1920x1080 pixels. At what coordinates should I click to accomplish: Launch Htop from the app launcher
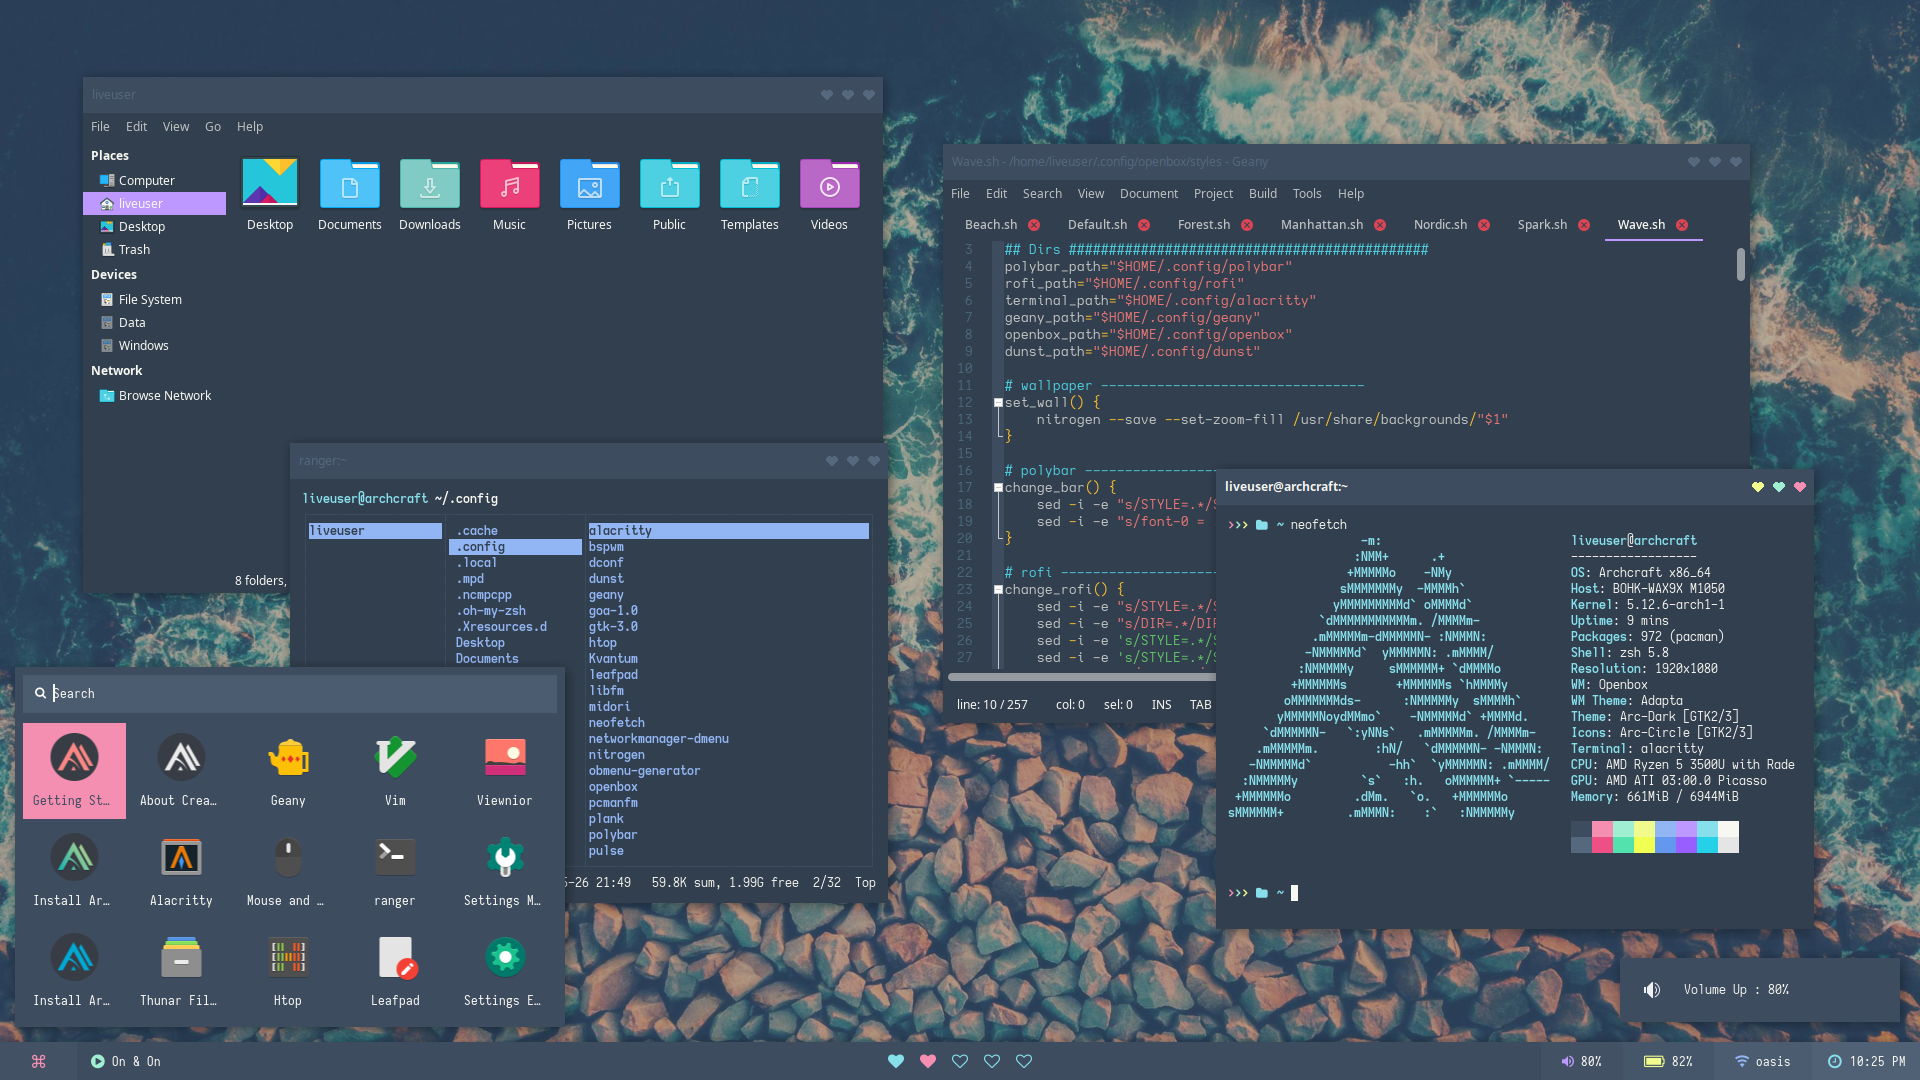click(x=288, y=971)
